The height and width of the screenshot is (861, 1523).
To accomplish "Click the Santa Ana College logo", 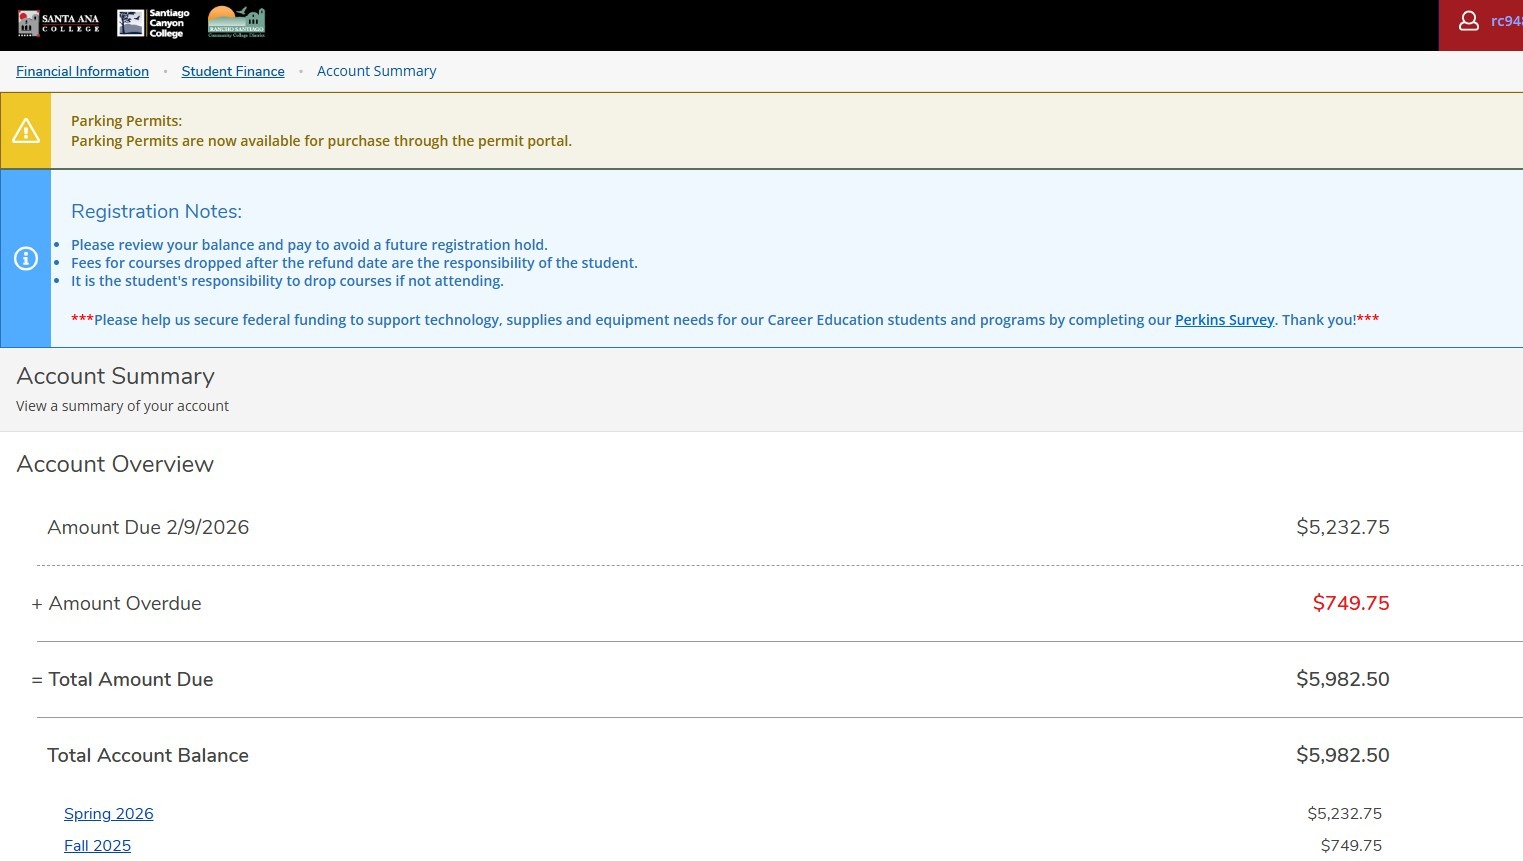I will point(59,23).
